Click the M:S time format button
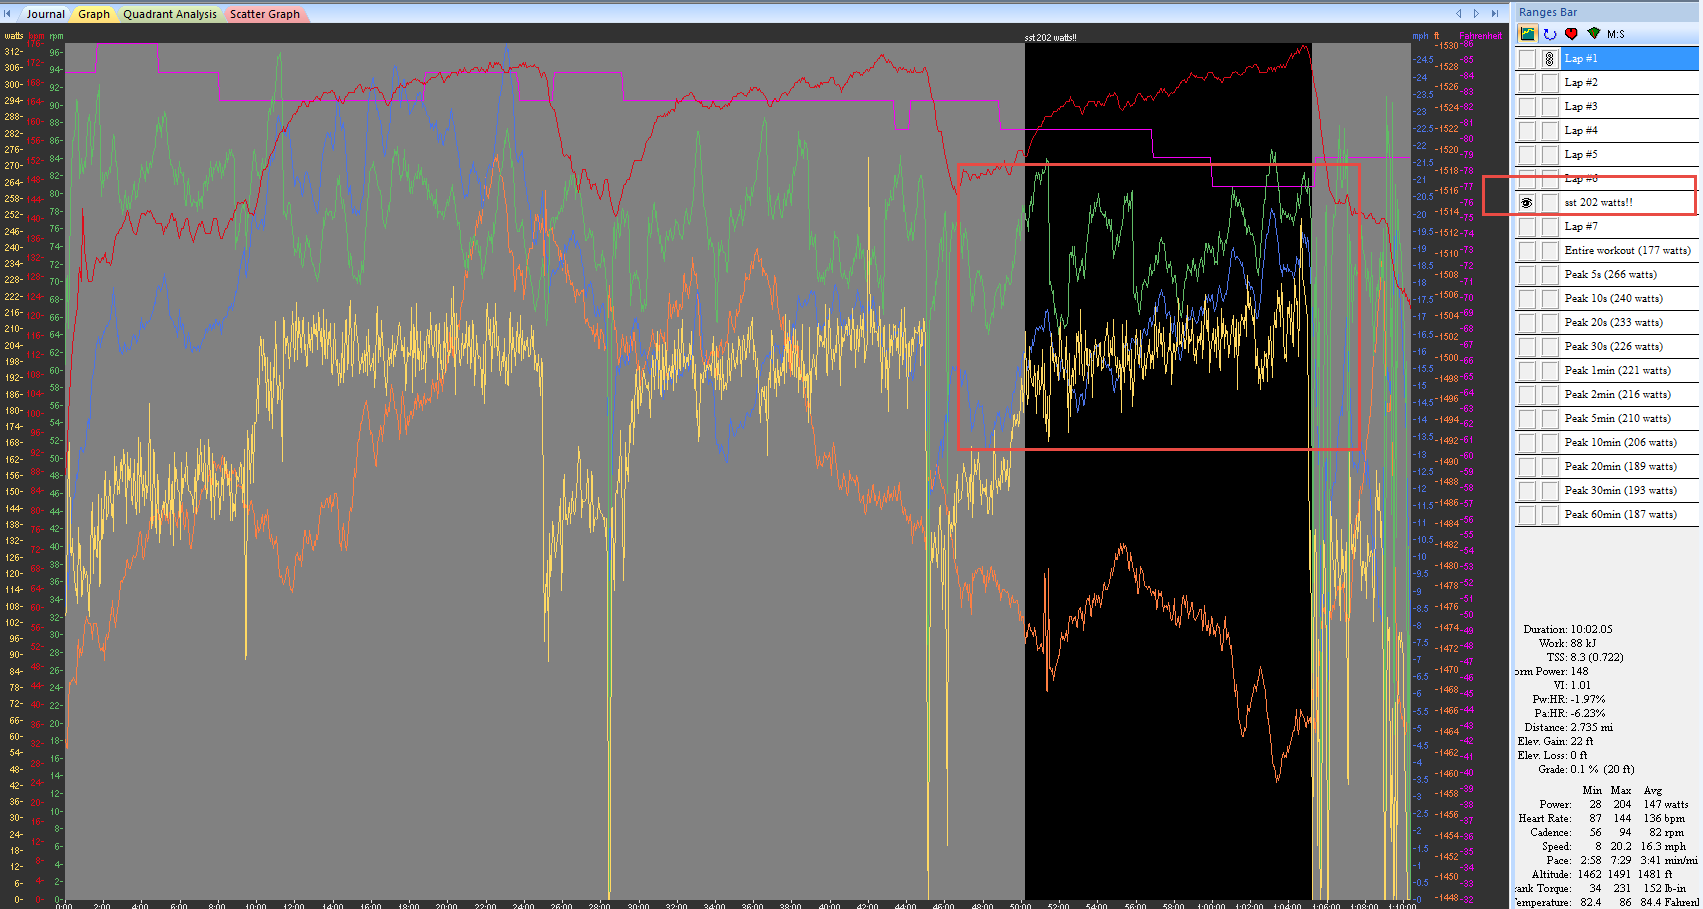The image size is (1703, 909). 1616,34
